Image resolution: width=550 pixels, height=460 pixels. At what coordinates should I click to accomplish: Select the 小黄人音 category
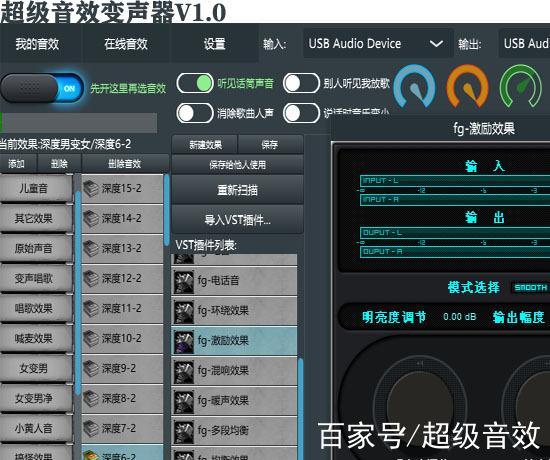pyautogui.click(x=36, y=428)
